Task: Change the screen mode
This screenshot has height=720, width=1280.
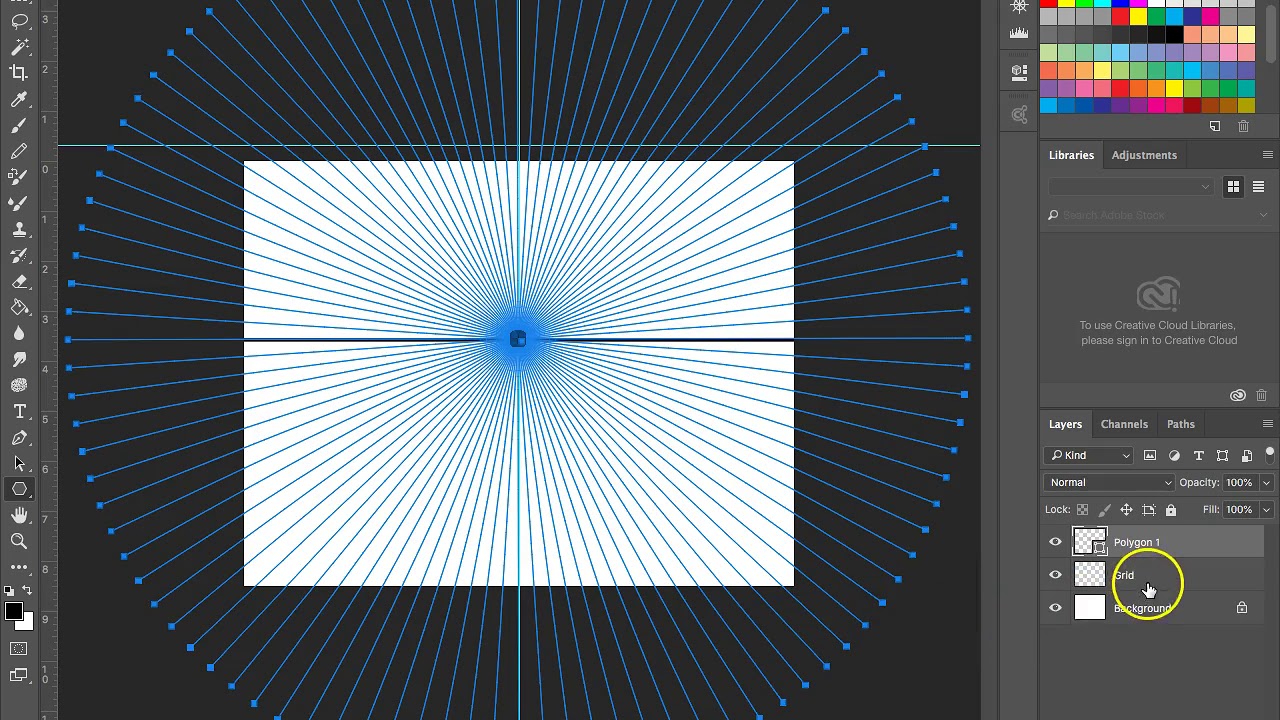Action: [19, 675]
